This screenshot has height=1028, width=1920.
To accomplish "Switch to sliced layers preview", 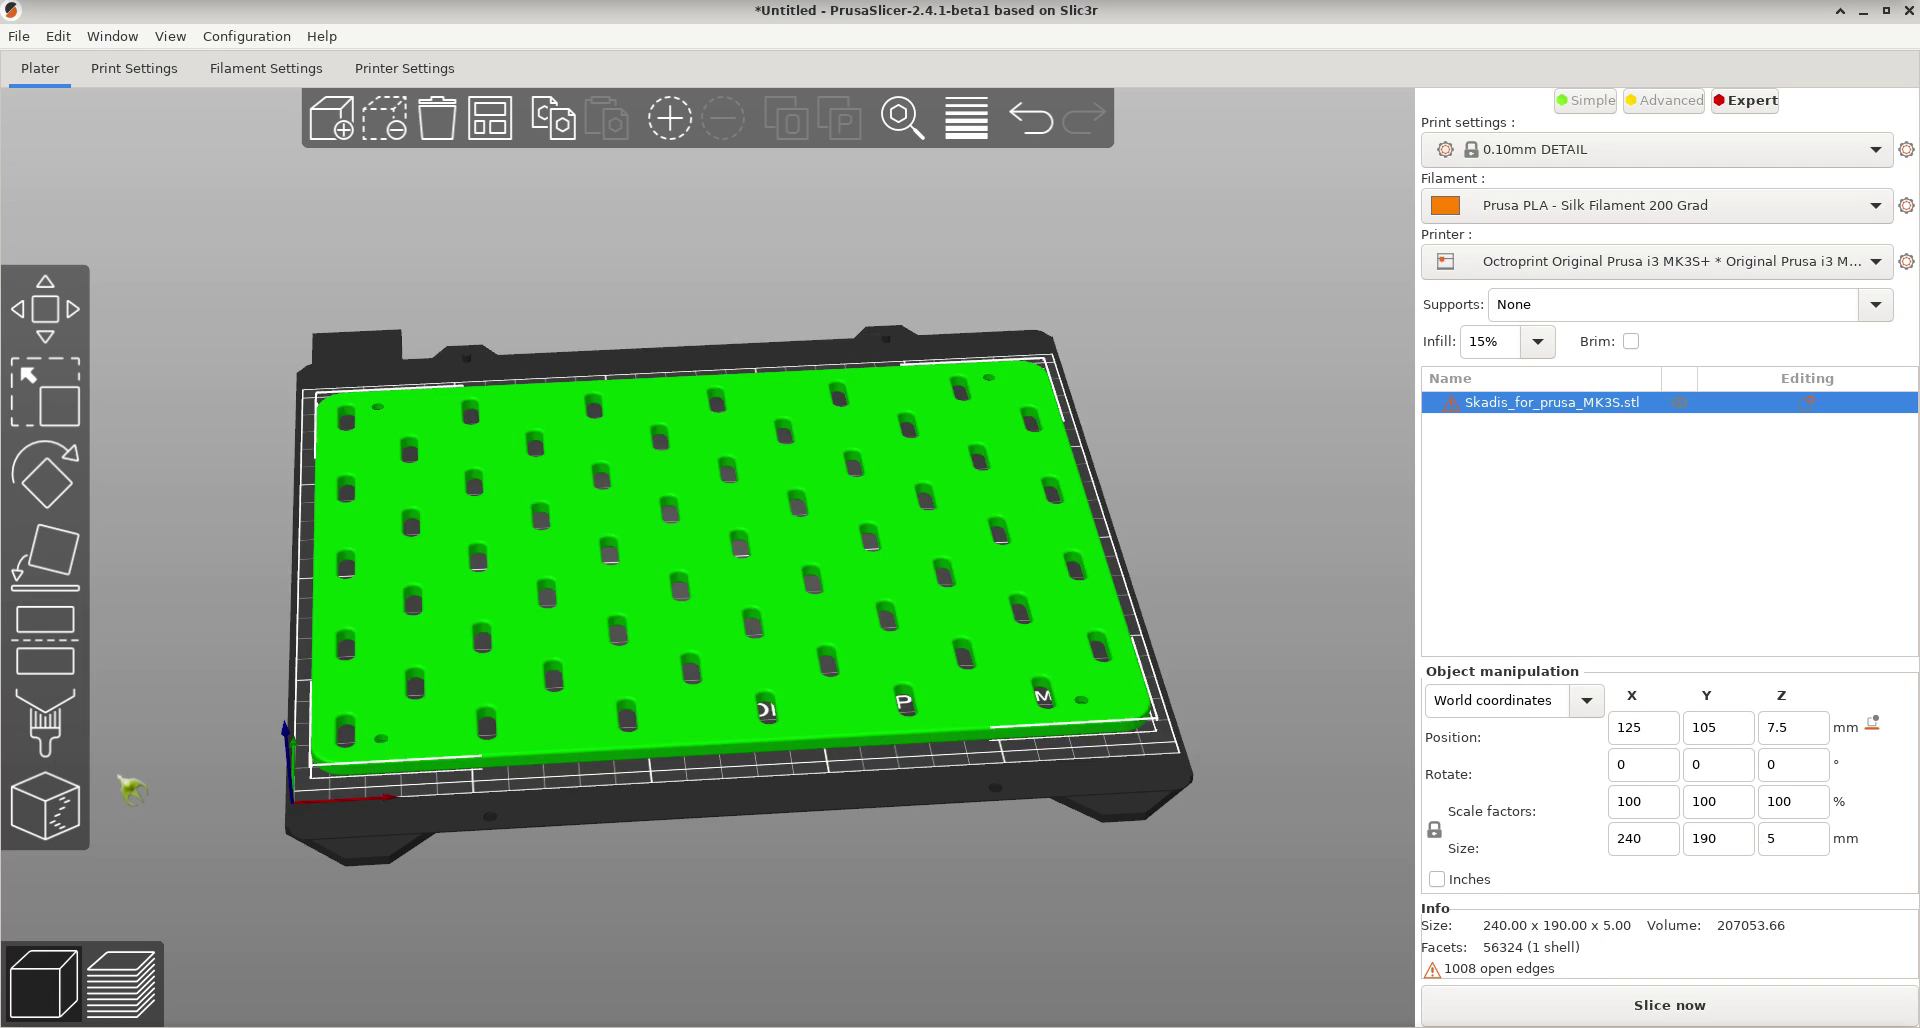I will tap(121, 984).
